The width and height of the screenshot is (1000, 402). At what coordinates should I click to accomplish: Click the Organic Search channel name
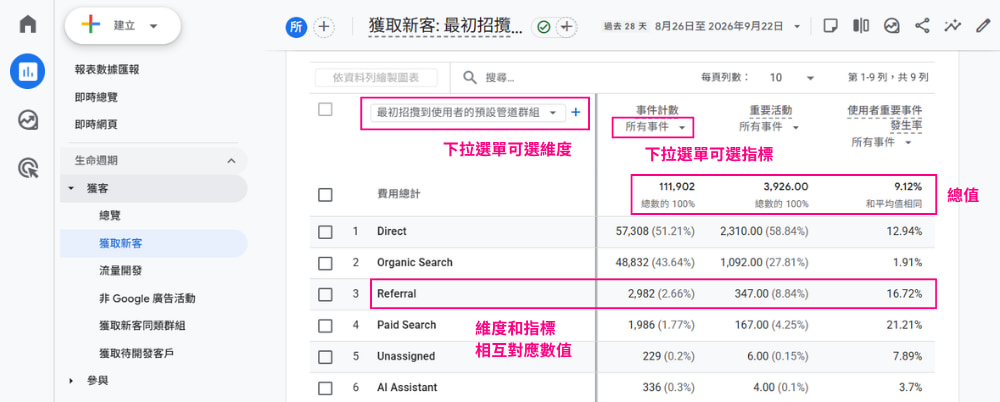click(x=415, y=263)
